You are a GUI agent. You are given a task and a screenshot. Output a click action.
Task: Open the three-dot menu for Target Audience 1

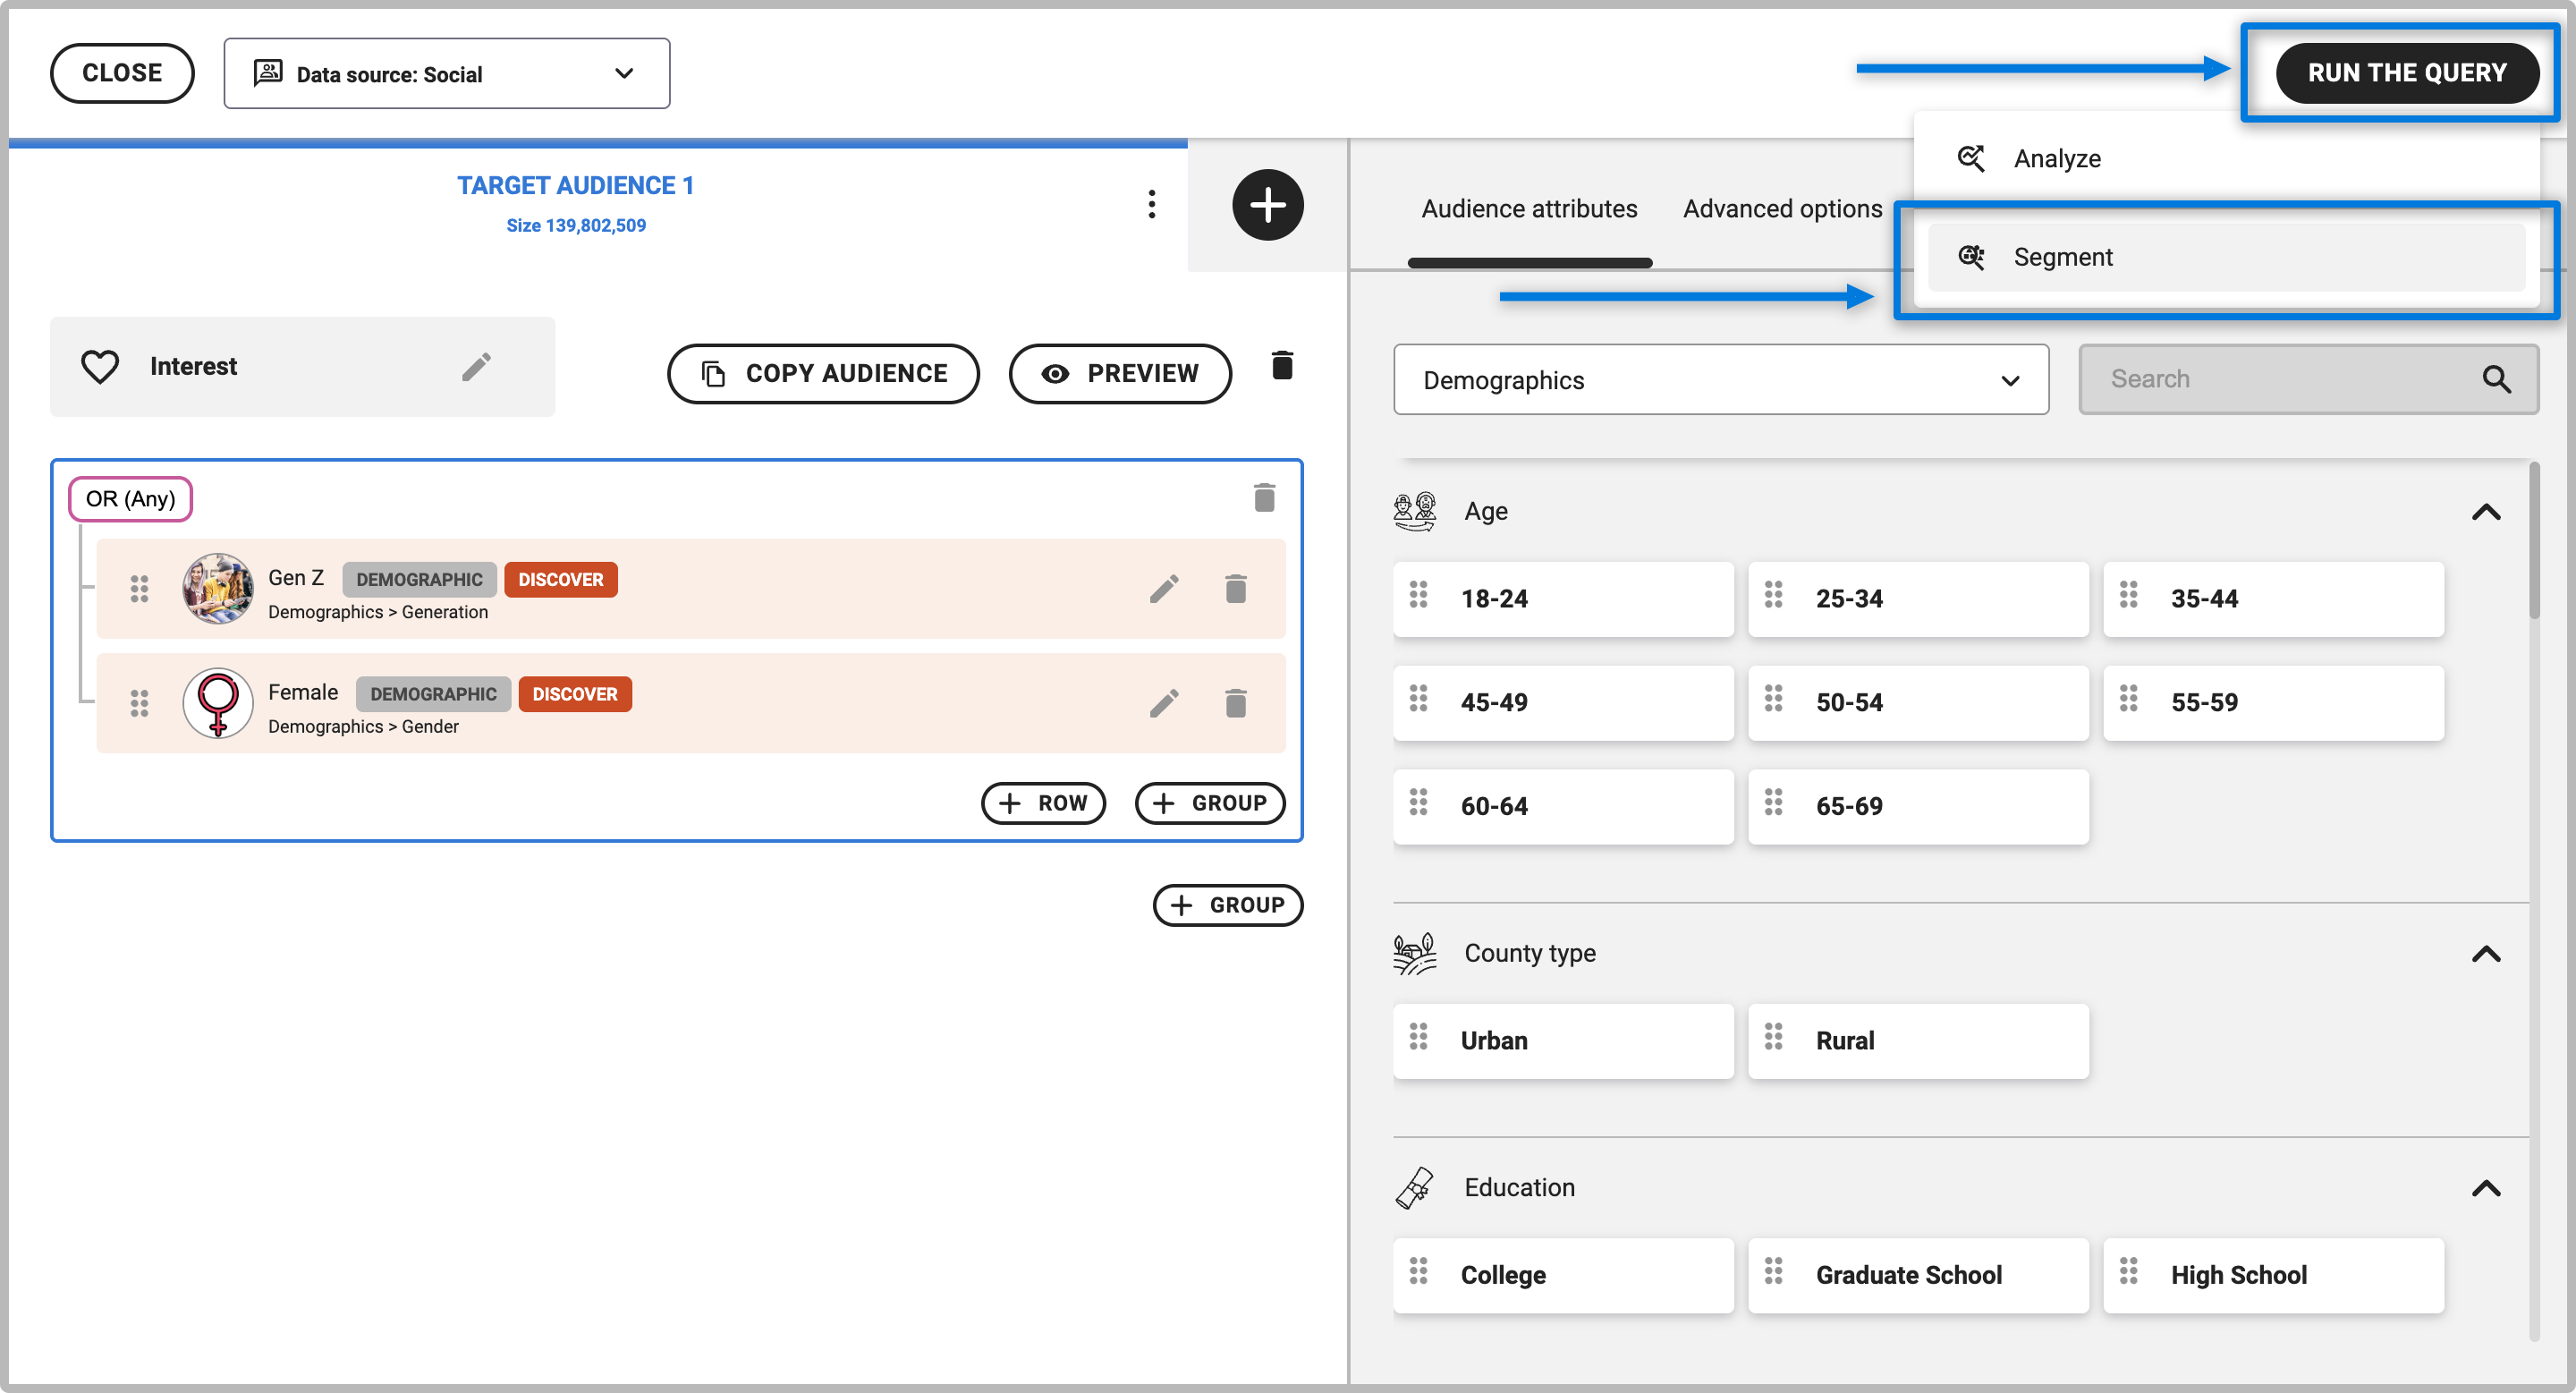click(1151, 204)
